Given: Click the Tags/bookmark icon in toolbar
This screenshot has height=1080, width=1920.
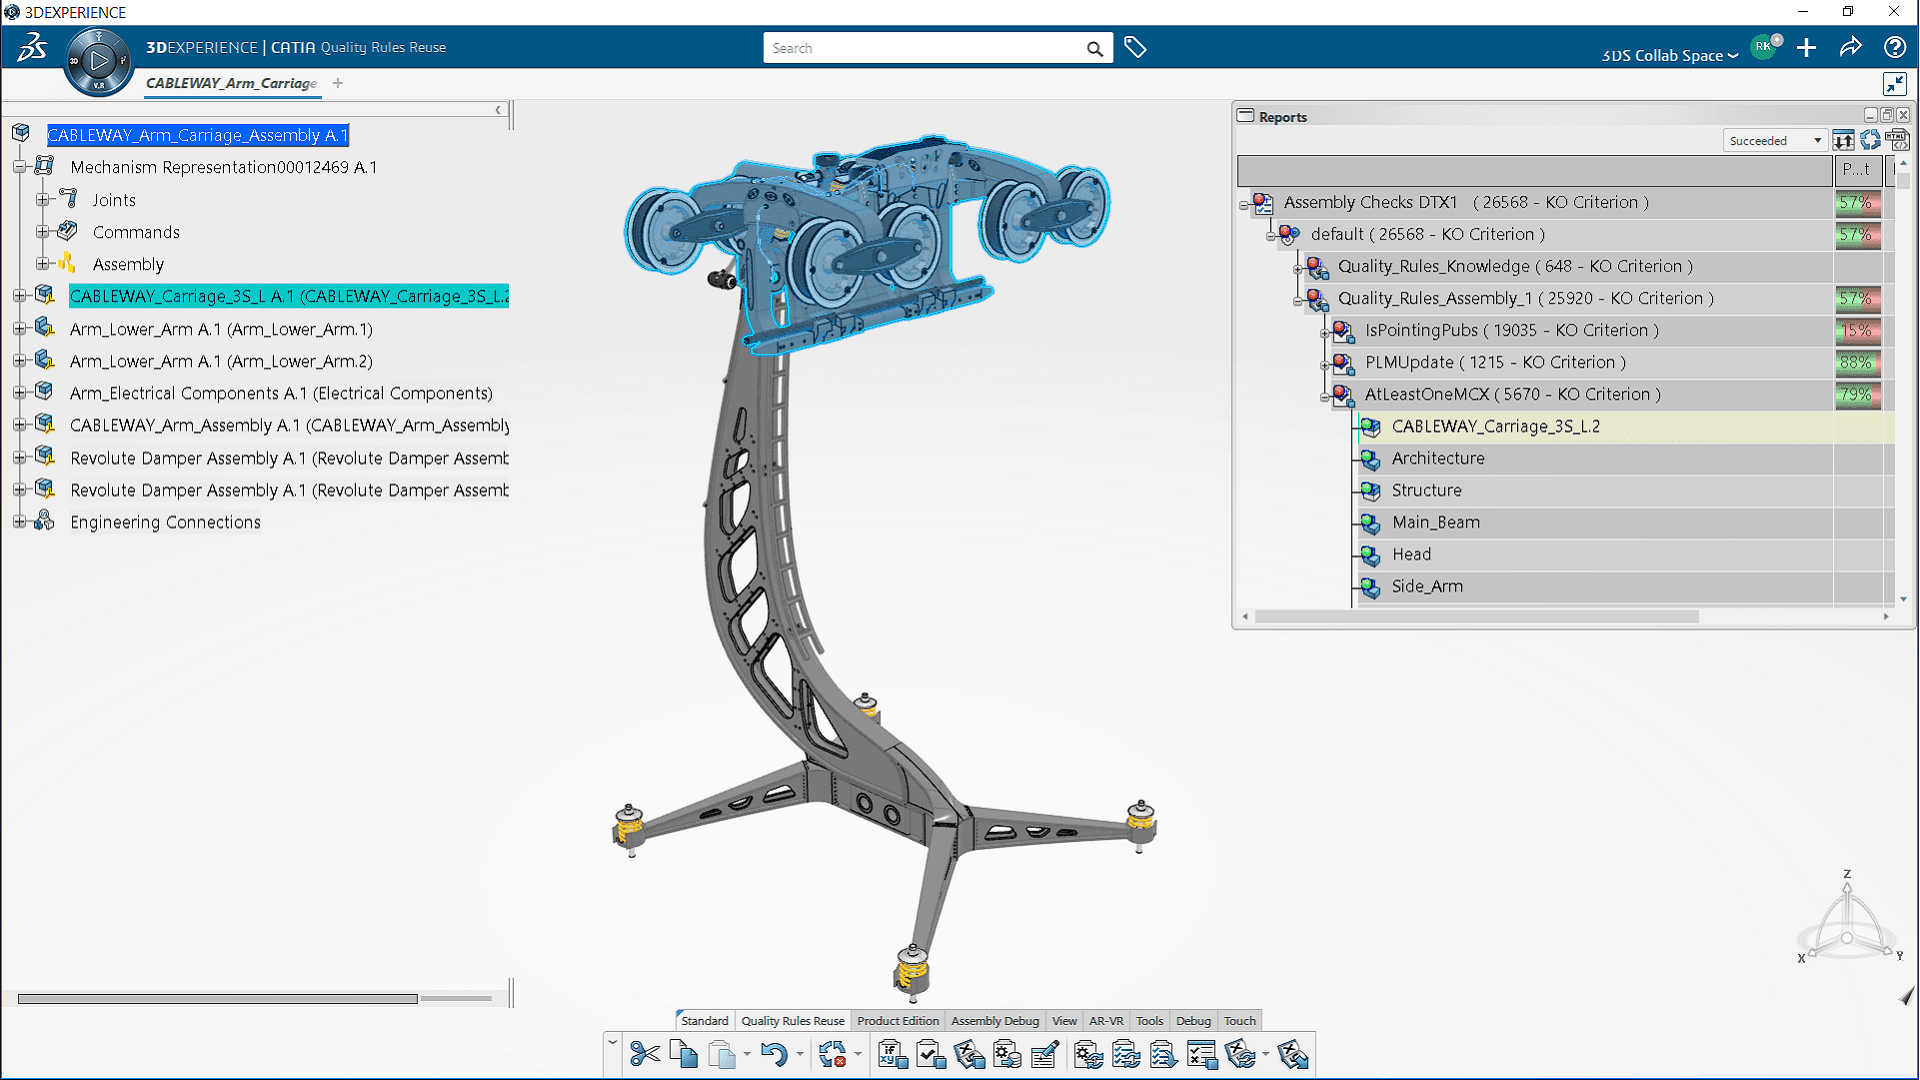Looking at the screenshot, I should 1134,47.
